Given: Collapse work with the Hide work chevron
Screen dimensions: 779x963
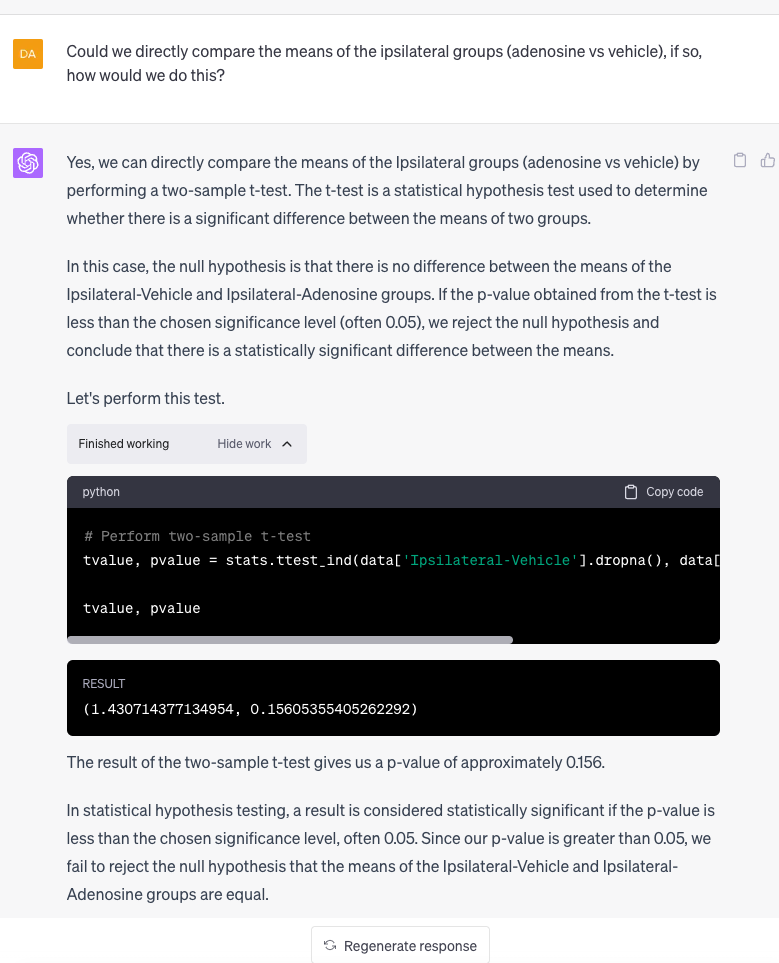Looking at the screenshot, I should (287, 444).
